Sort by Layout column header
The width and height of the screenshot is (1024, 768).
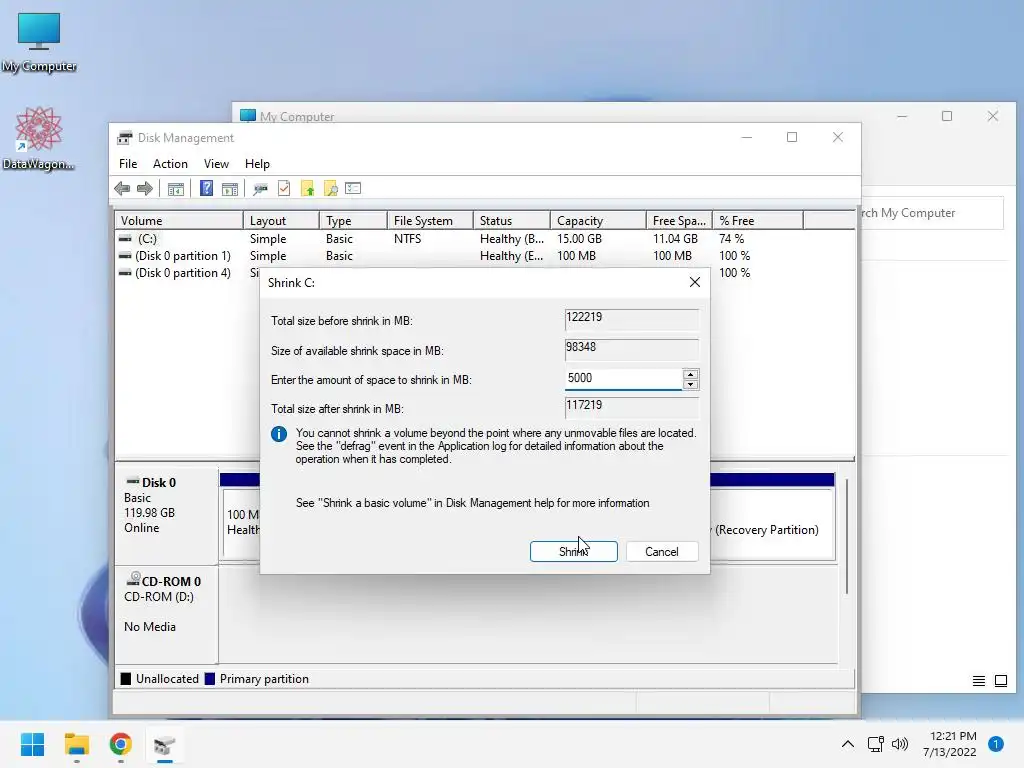pos(281,221)
